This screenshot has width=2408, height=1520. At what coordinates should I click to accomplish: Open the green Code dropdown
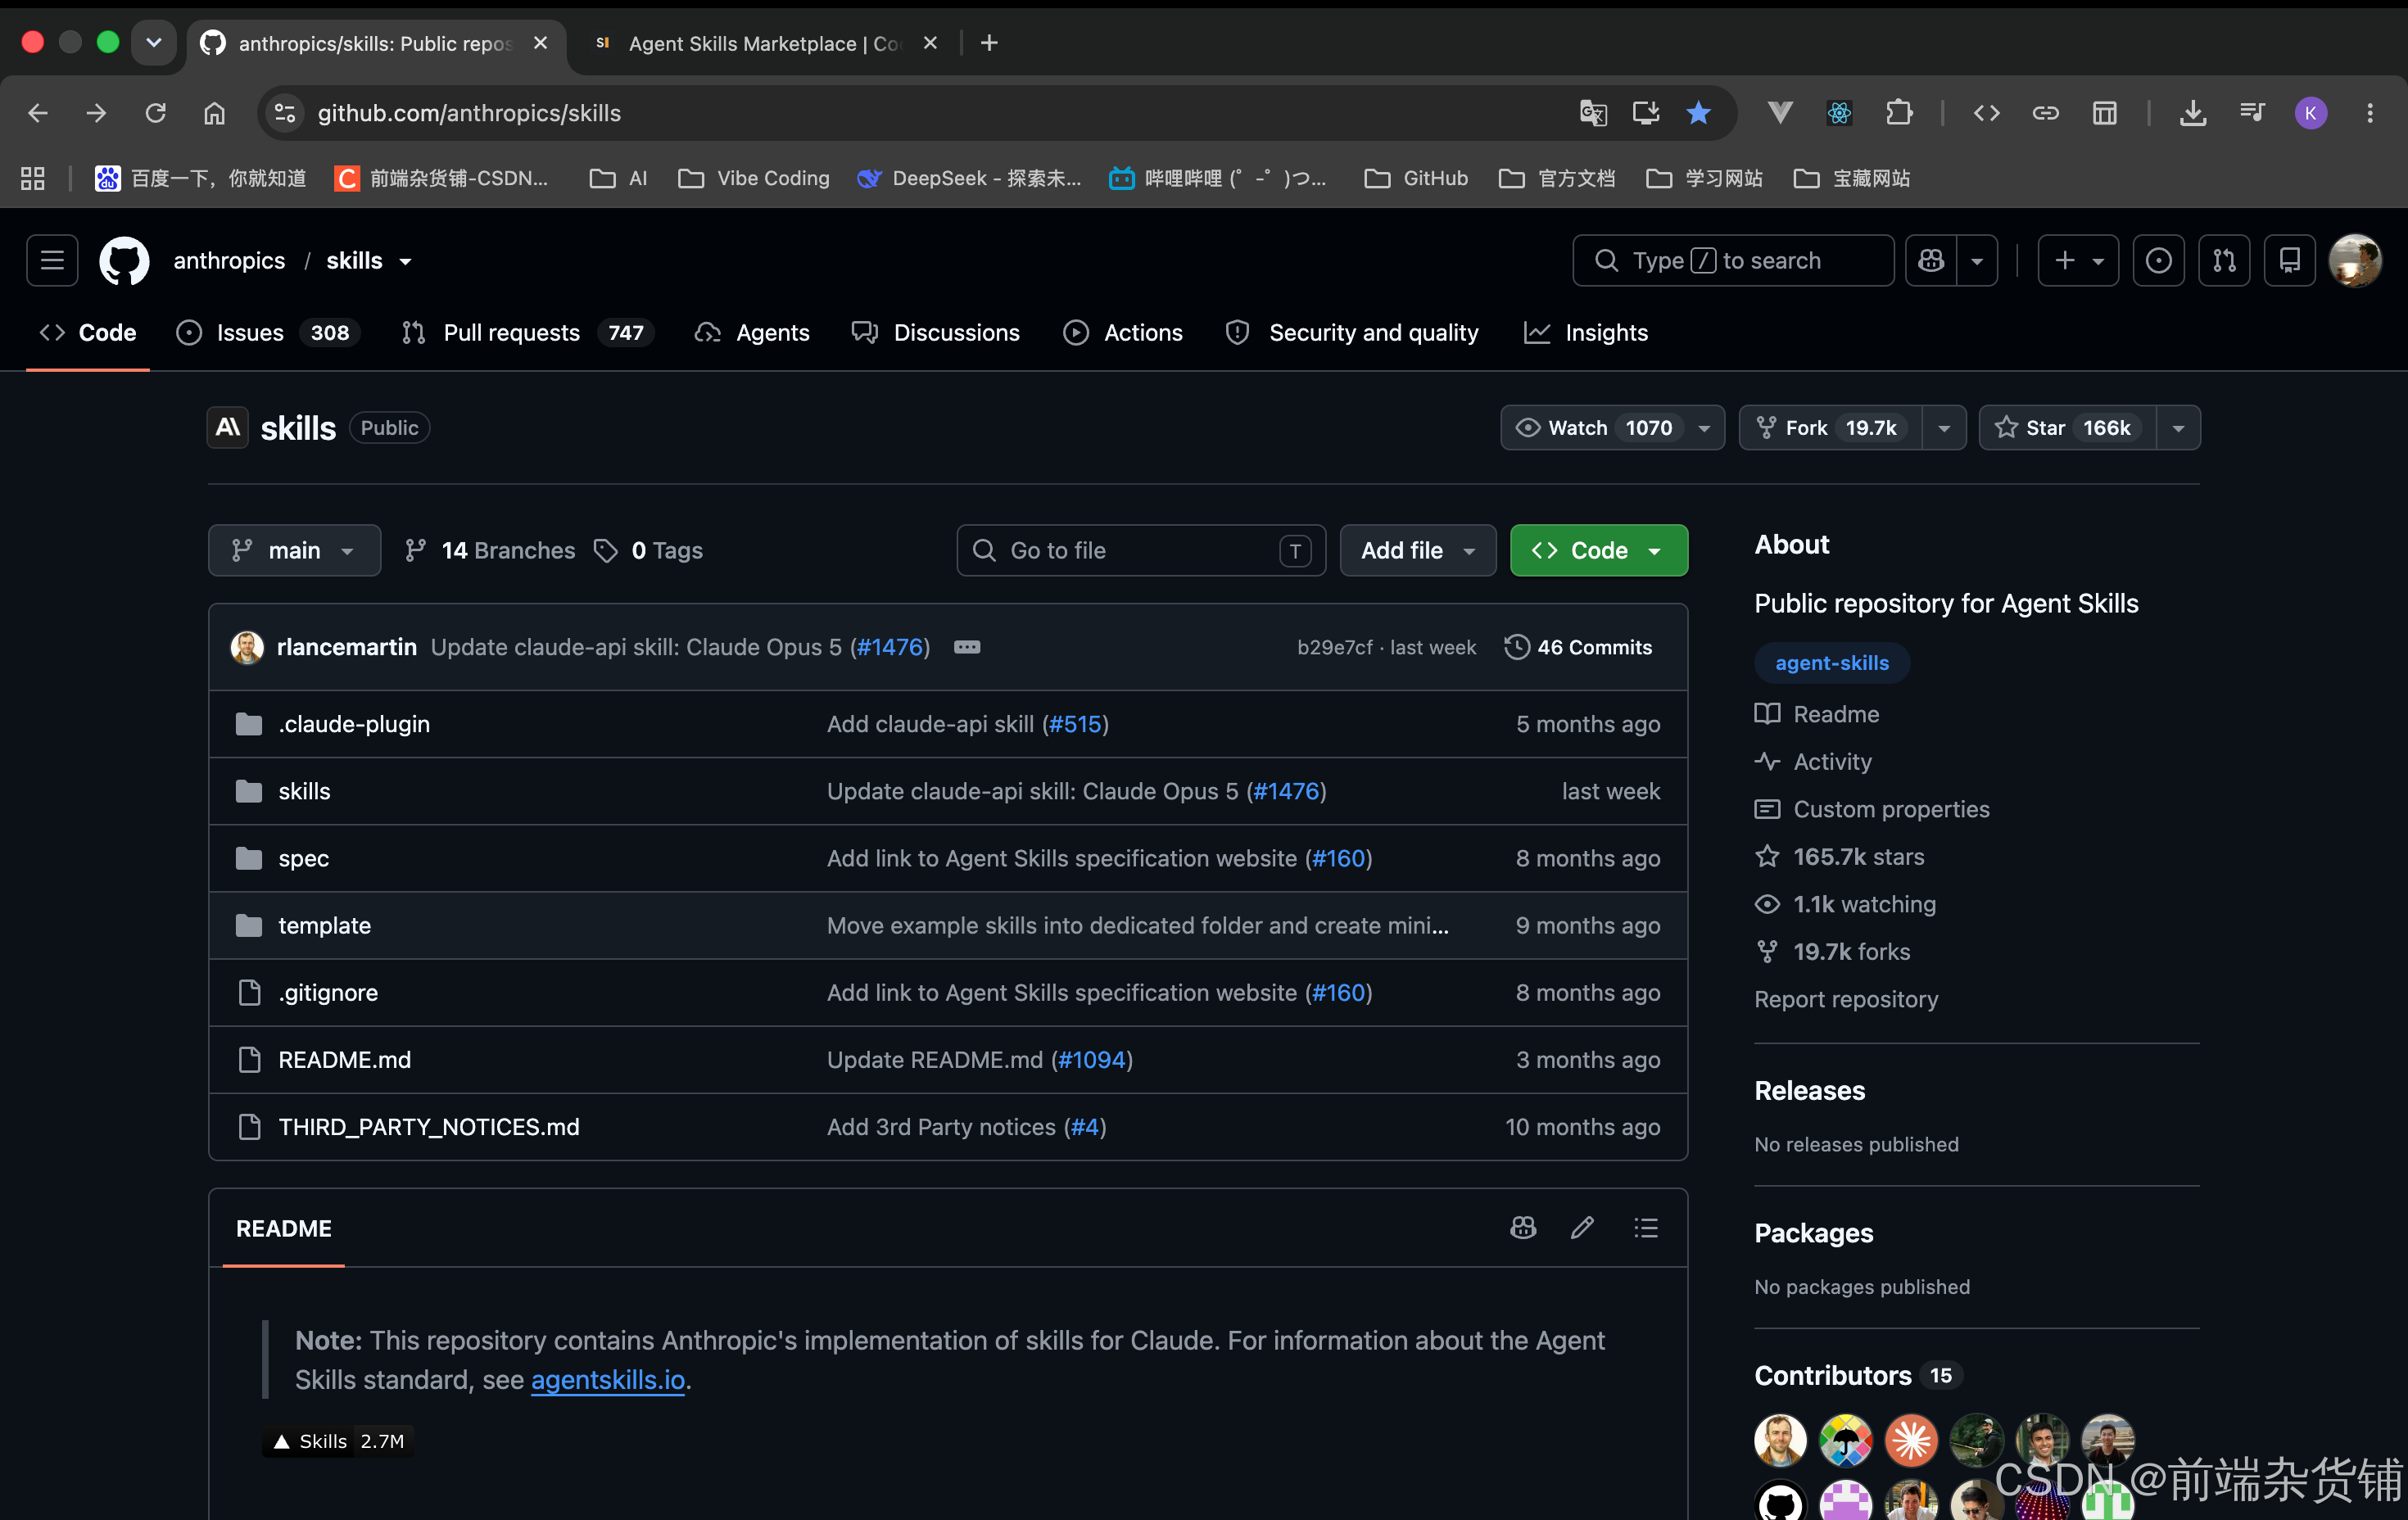tap(1598, 550)
